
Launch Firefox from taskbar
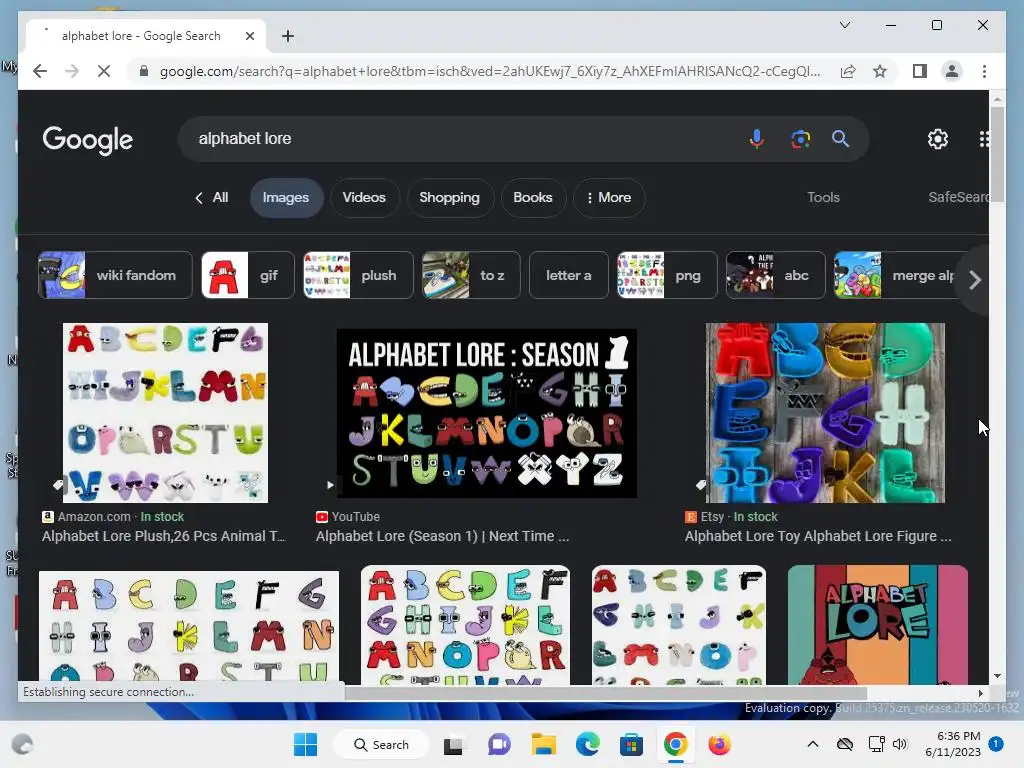(x=719, y=744)
